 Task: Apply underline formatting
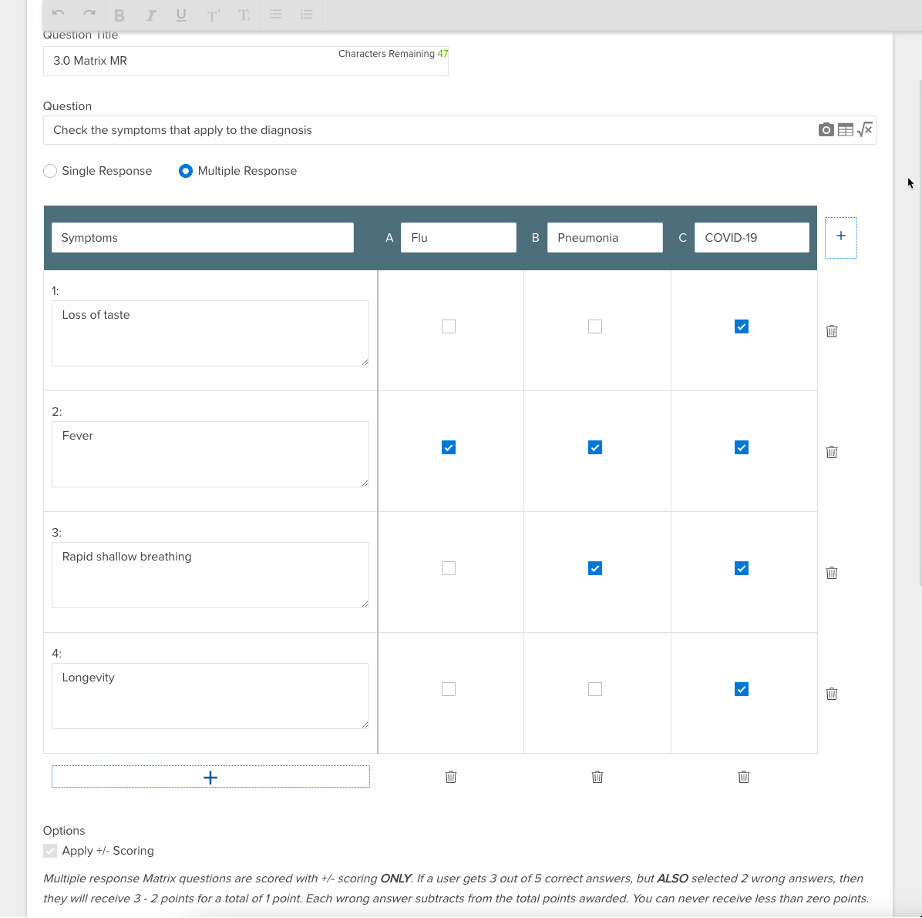click(x=180, y=14)
